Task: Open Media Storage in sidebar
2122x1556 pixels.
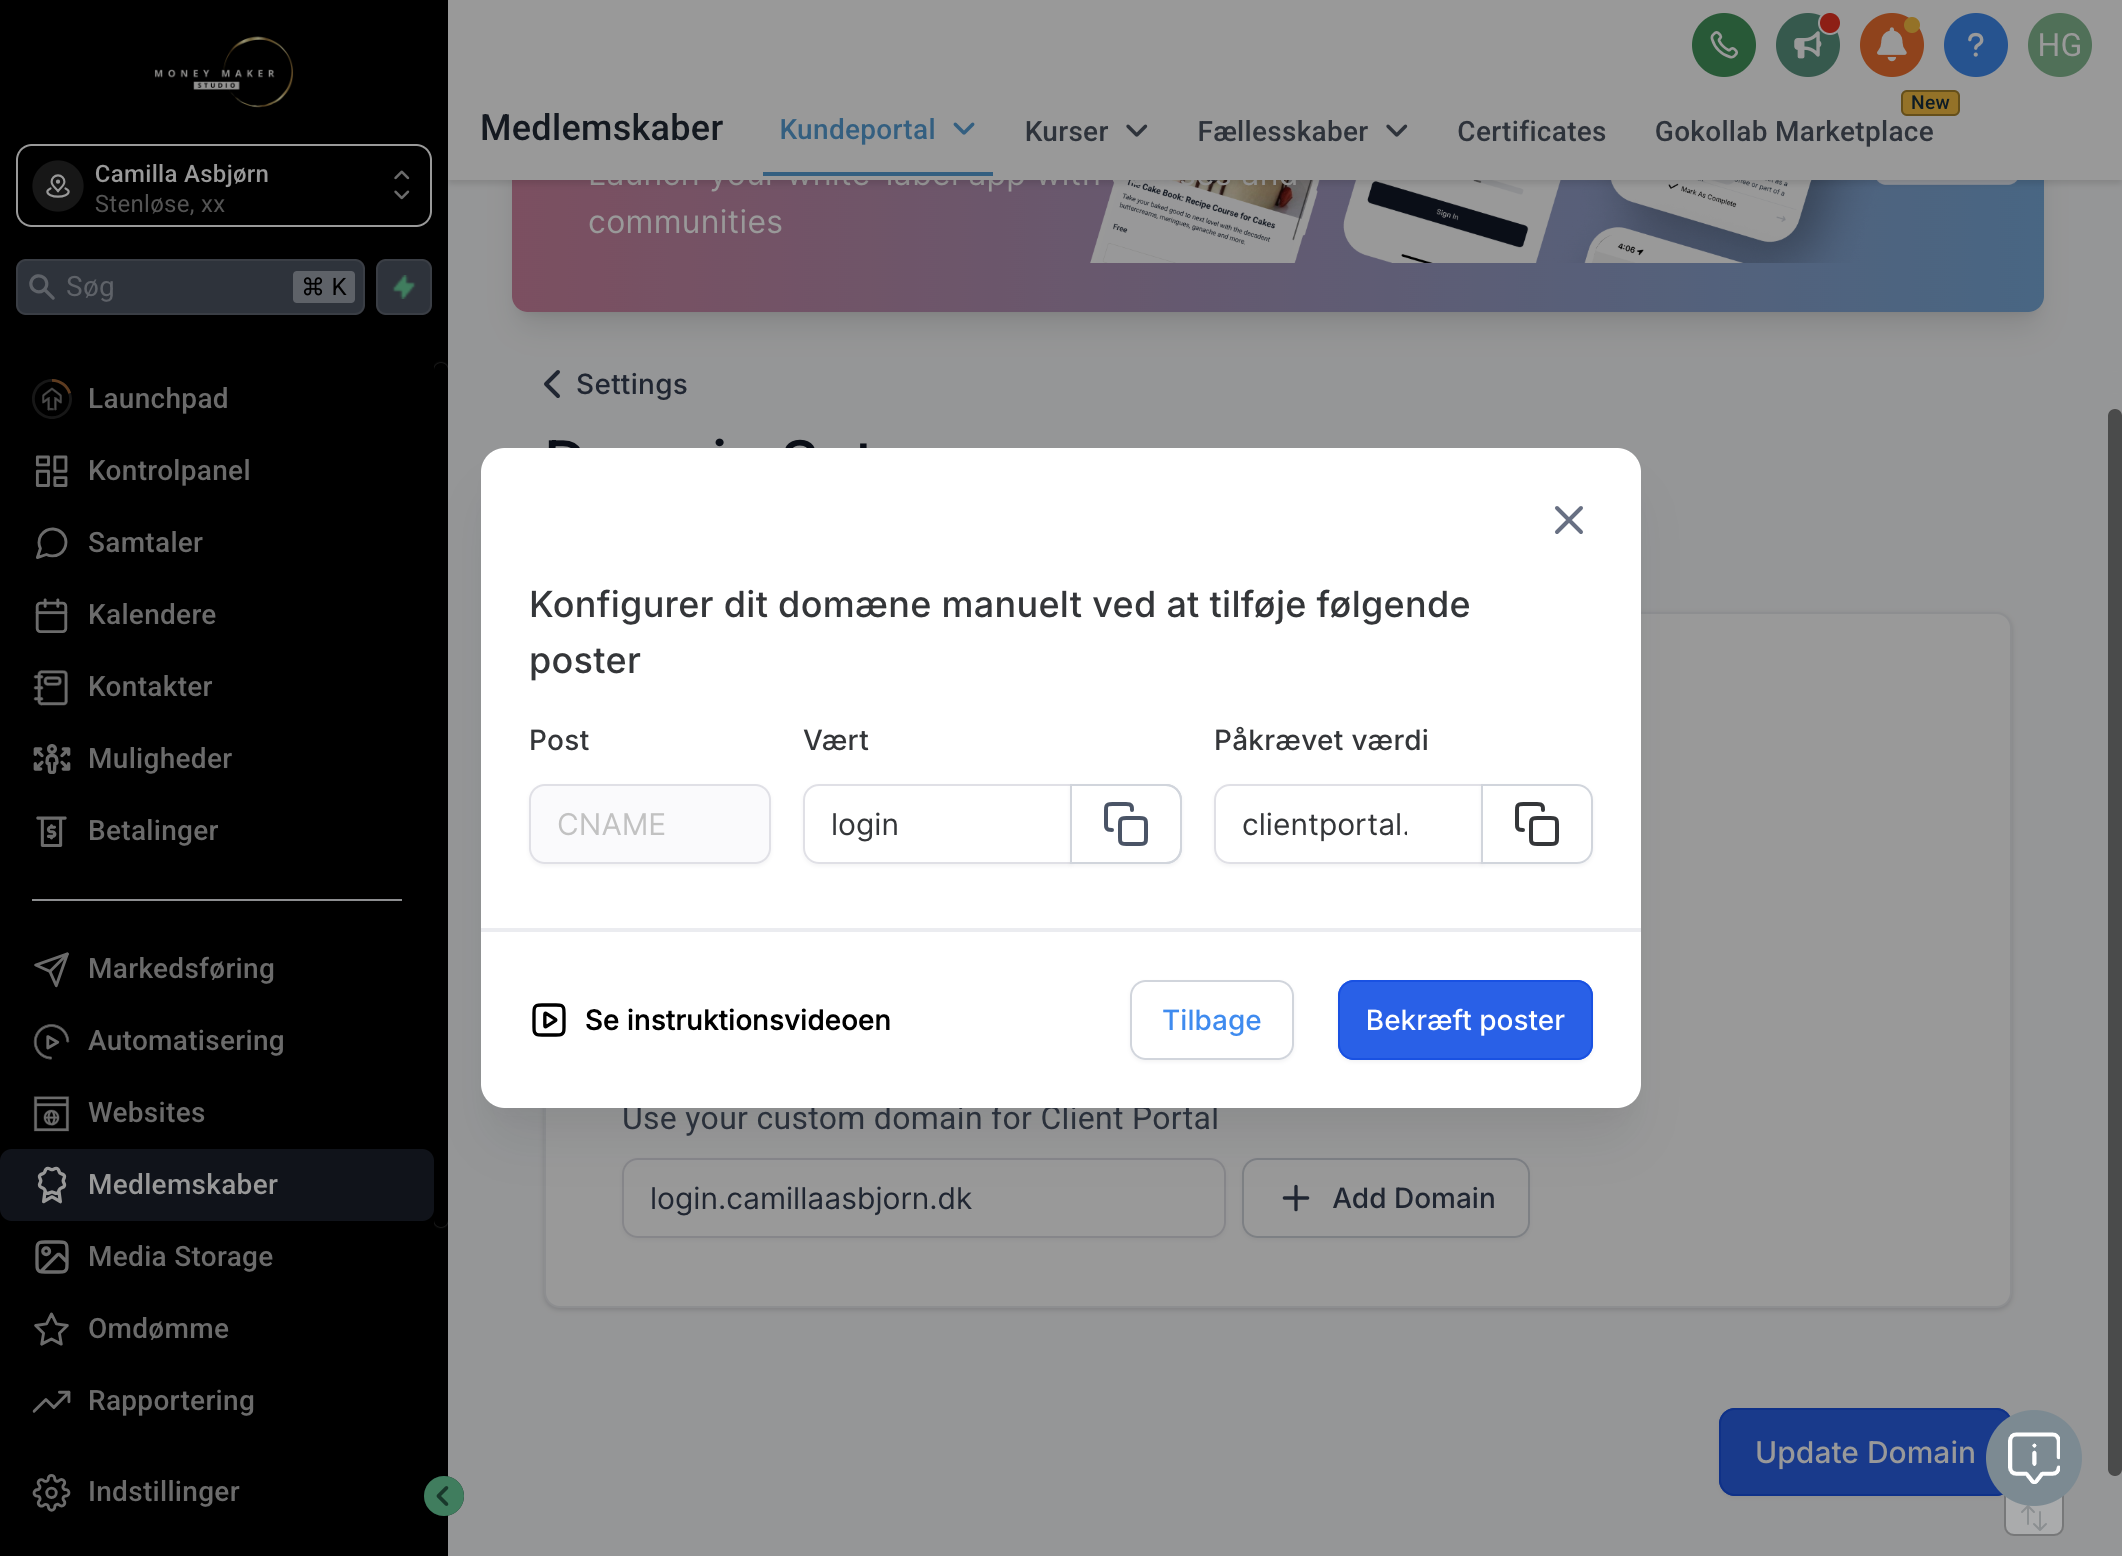Action: click(217, 1256)
